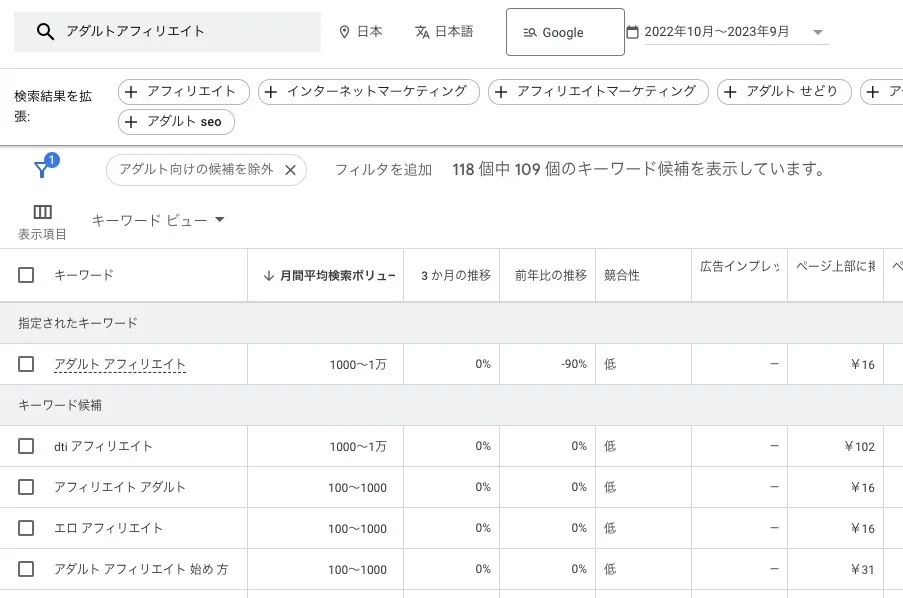Click the エロ アフィリエイト keyword text

point(108,528)
